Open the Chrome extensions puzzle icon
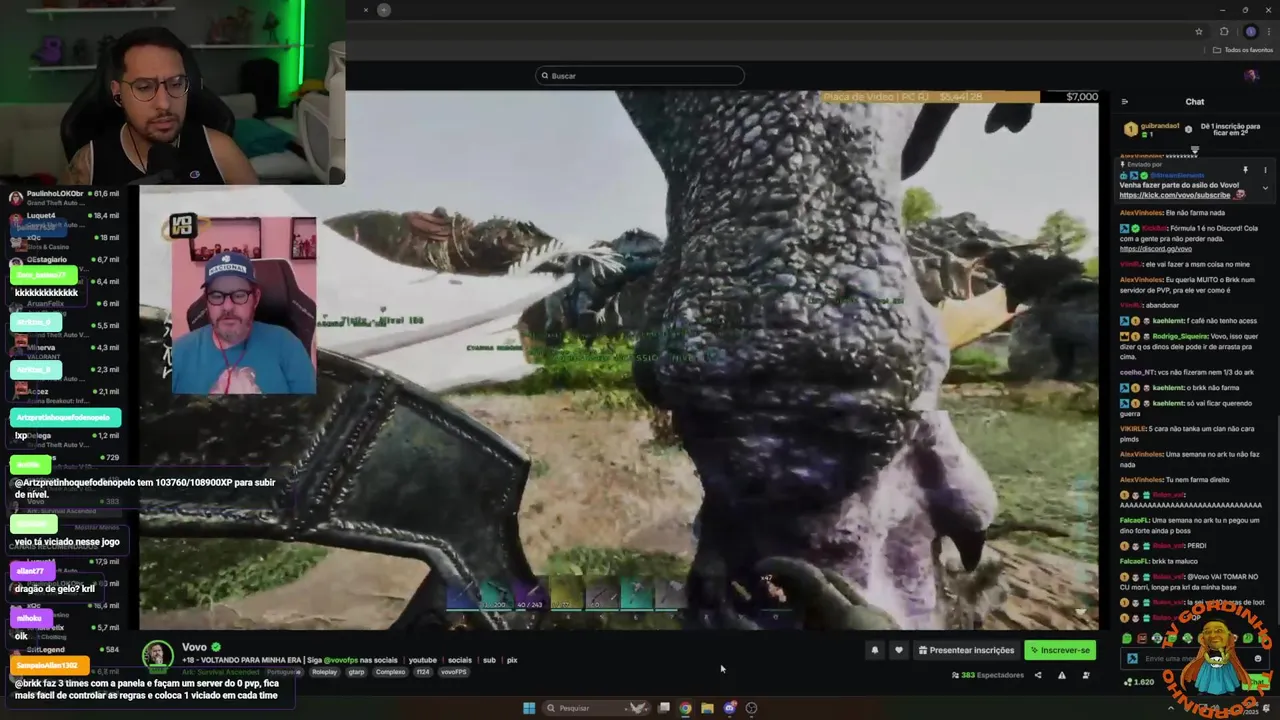Screen dimensions: 1280x720 (x=1224, y=31)
